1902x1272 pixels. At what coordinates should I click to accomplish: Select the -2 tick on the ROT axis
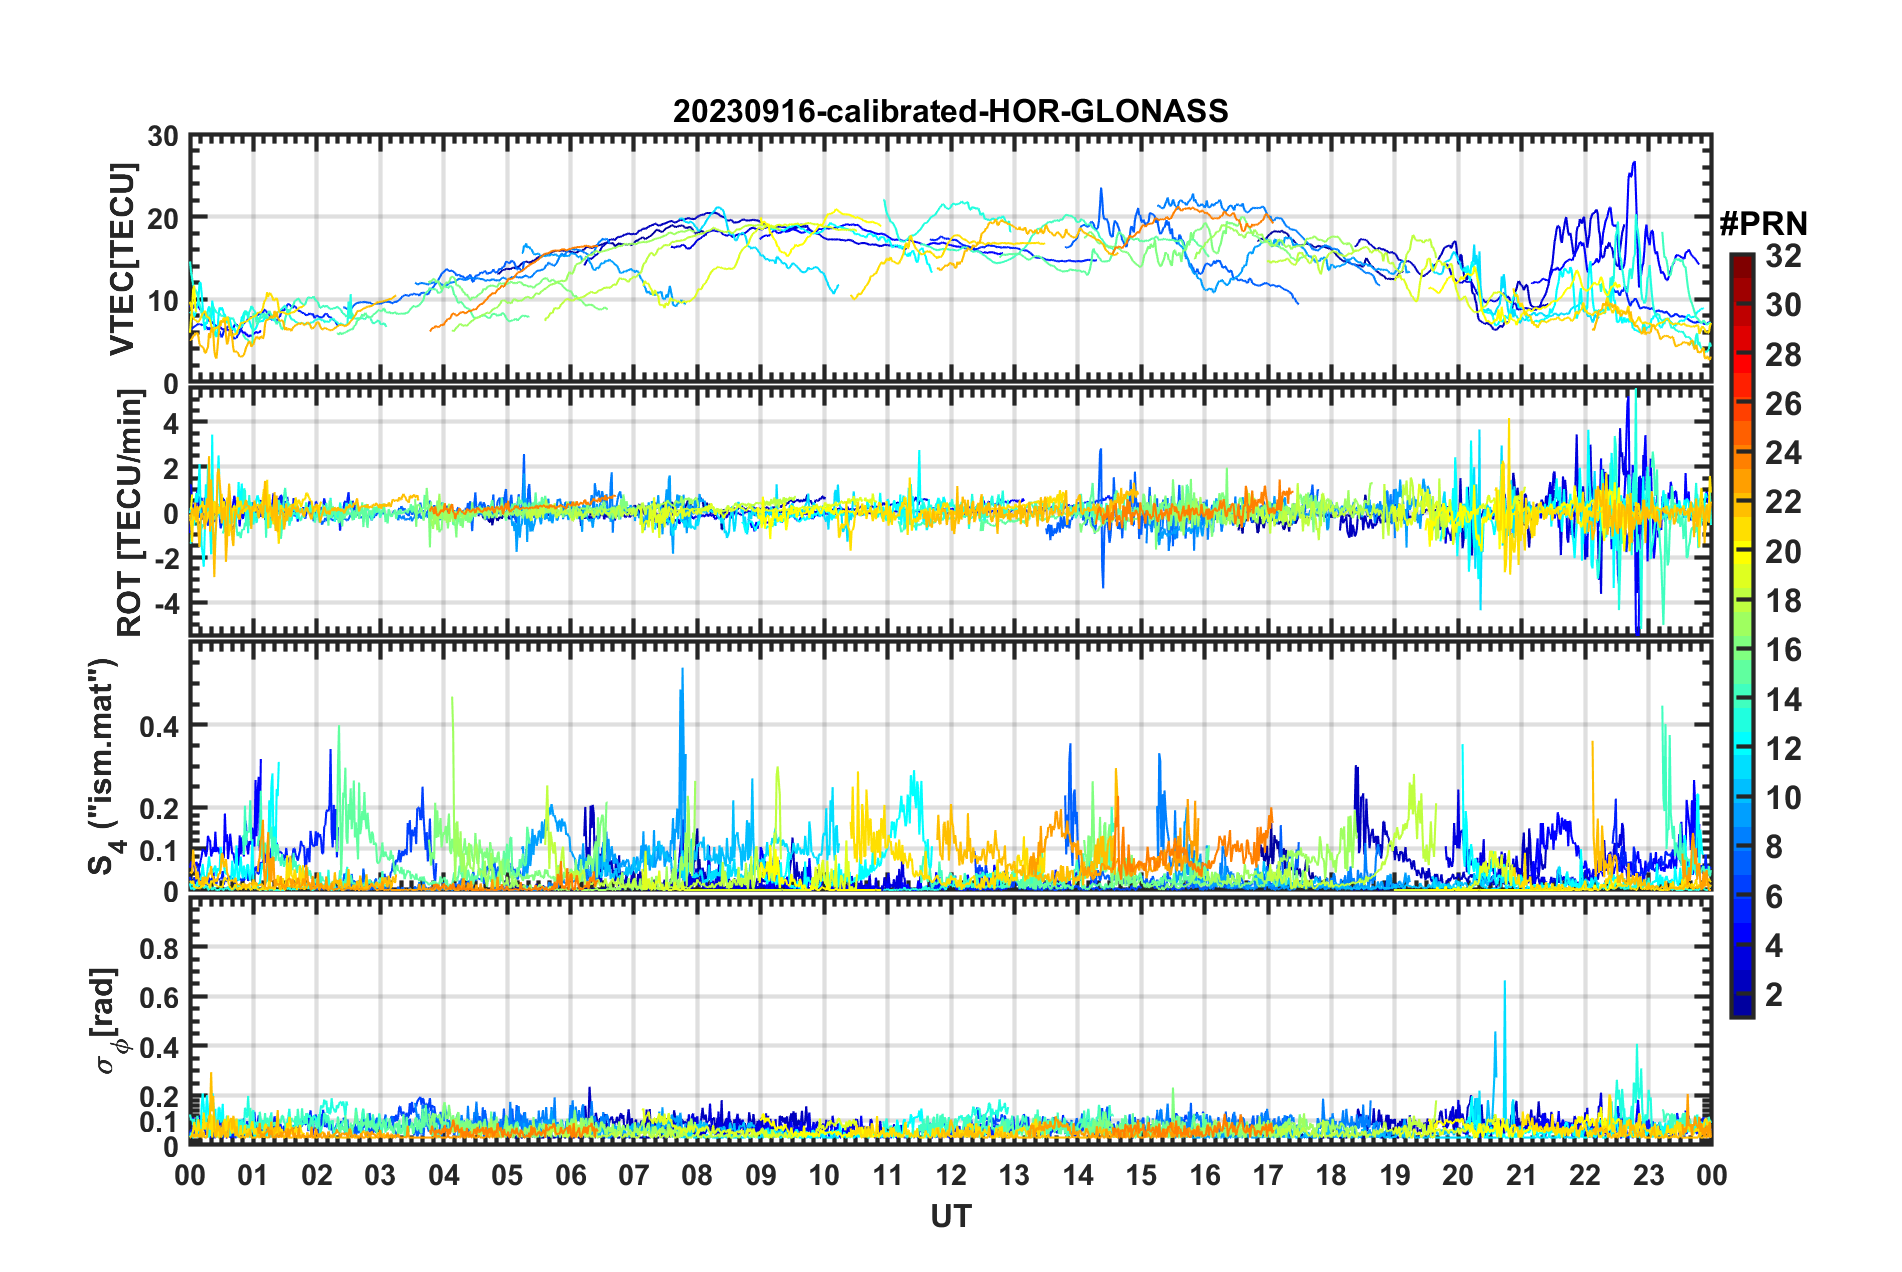pos(166,559)
